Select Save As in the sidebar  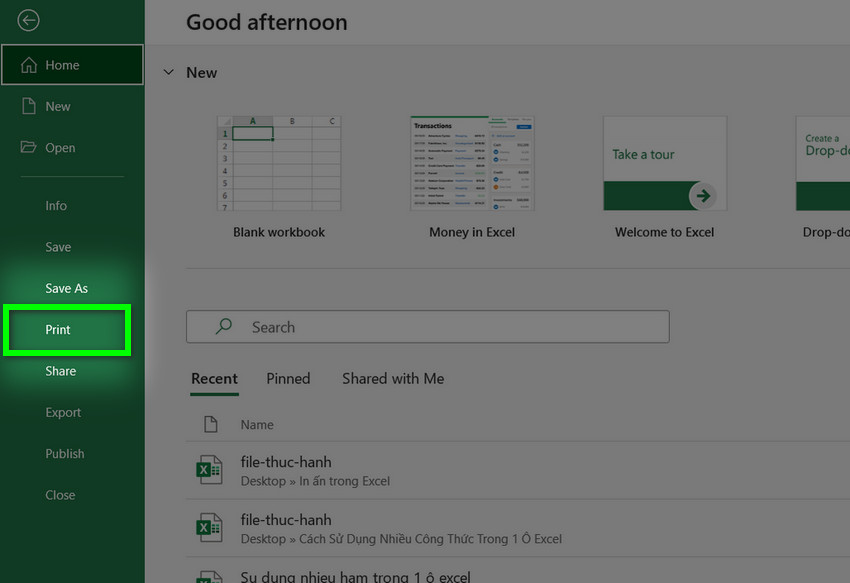(x=66, y=288)
